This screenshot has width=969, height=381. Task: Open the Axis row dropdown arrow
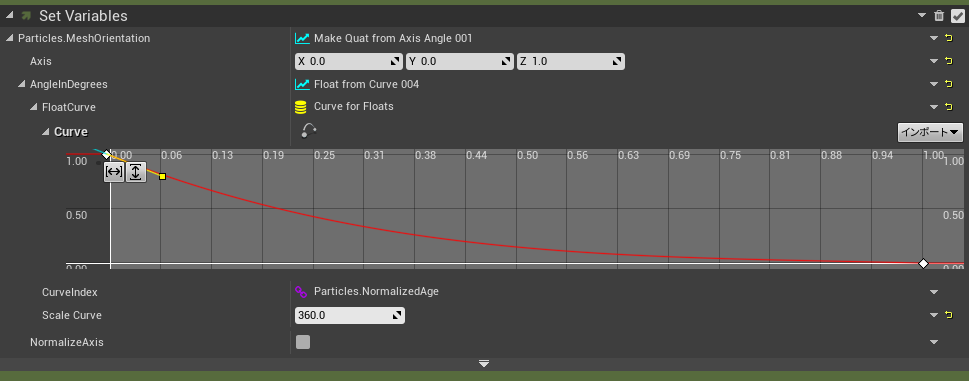coord(934,61)
